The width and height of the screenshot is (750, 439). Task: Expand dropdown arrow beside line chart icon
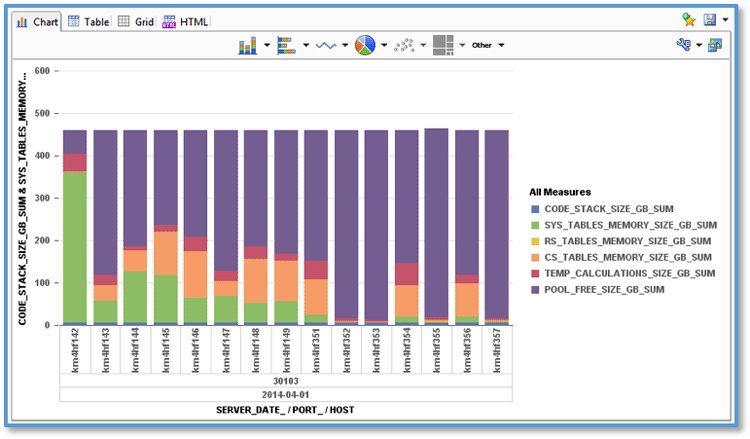tap(345, 45)
